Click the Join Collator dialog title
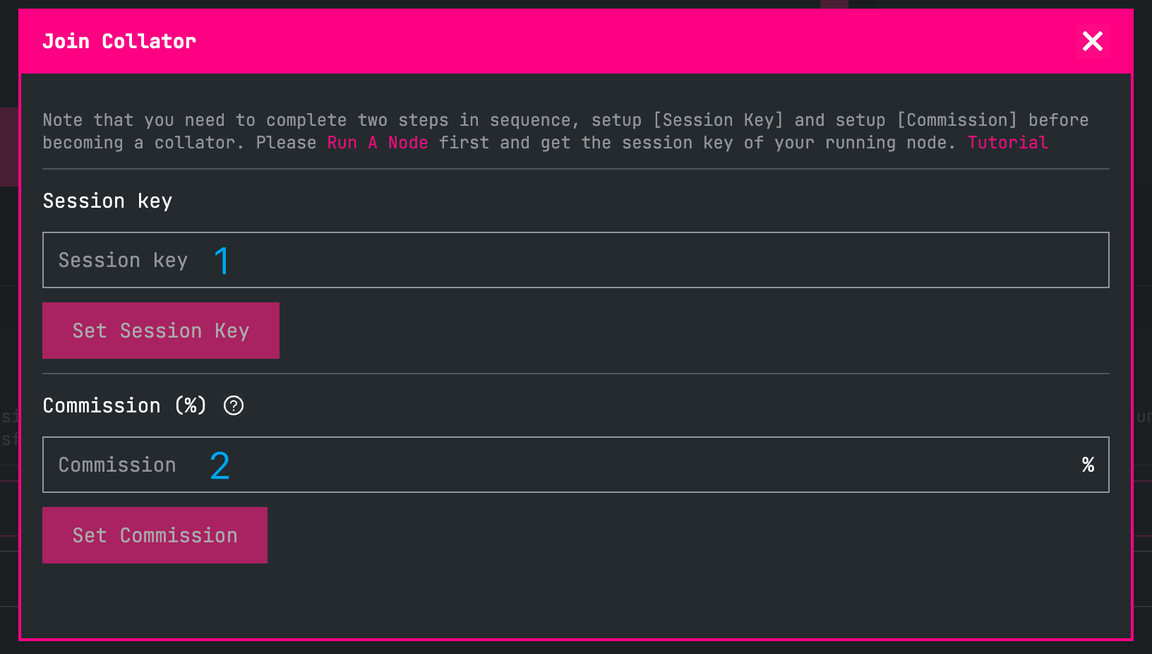This screenshot has height=654, width=1152. point(119,41)
